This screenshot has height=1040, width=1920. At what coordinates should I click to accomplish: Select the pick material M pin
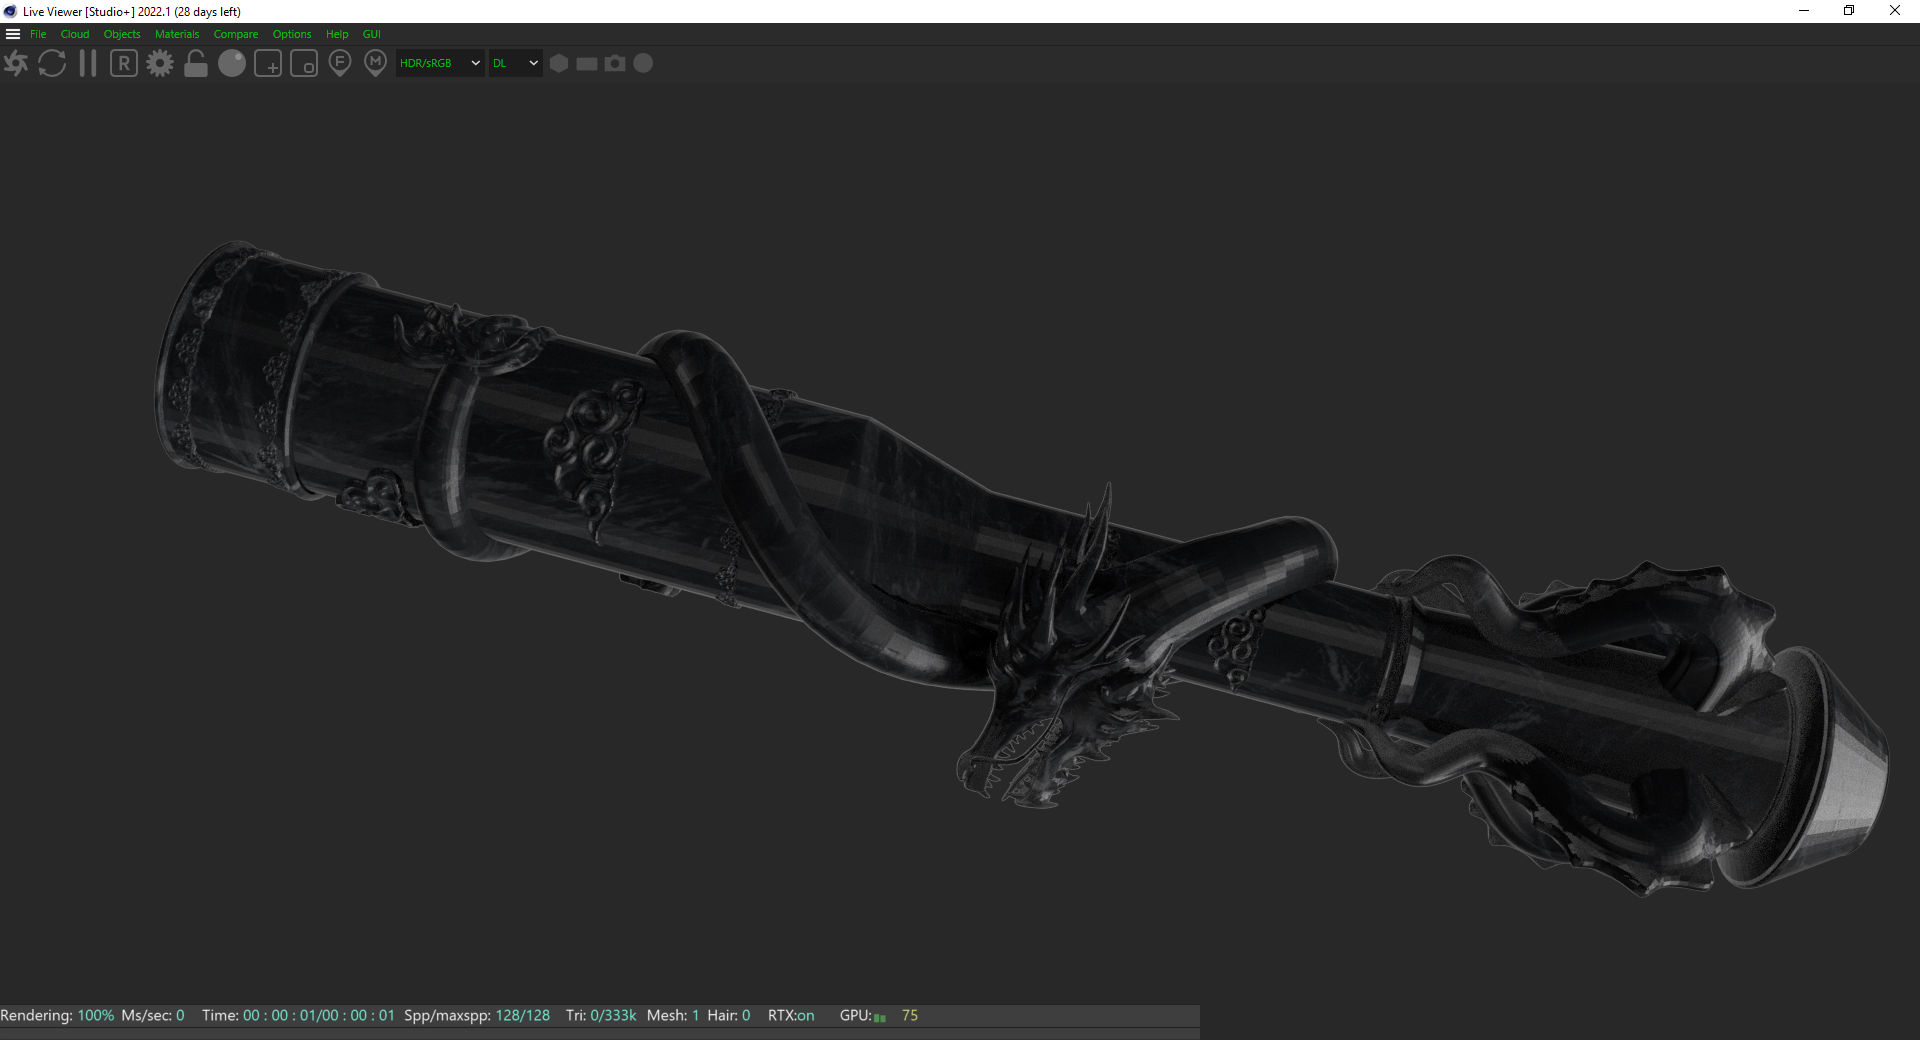tap(376, 64)
